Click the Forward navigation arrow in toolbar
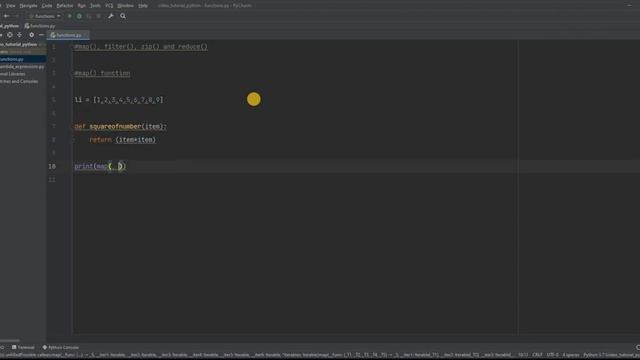The height and width of the screenshot is (360, 640). coord(16,16)
